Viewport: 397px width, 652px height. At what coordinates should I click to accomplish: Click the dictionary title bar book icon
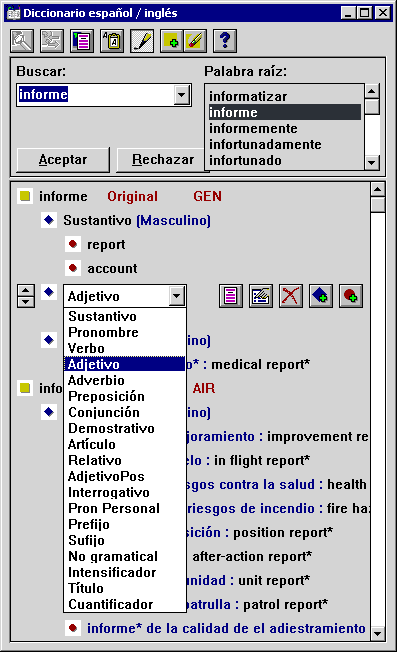[x=14, y=13]
